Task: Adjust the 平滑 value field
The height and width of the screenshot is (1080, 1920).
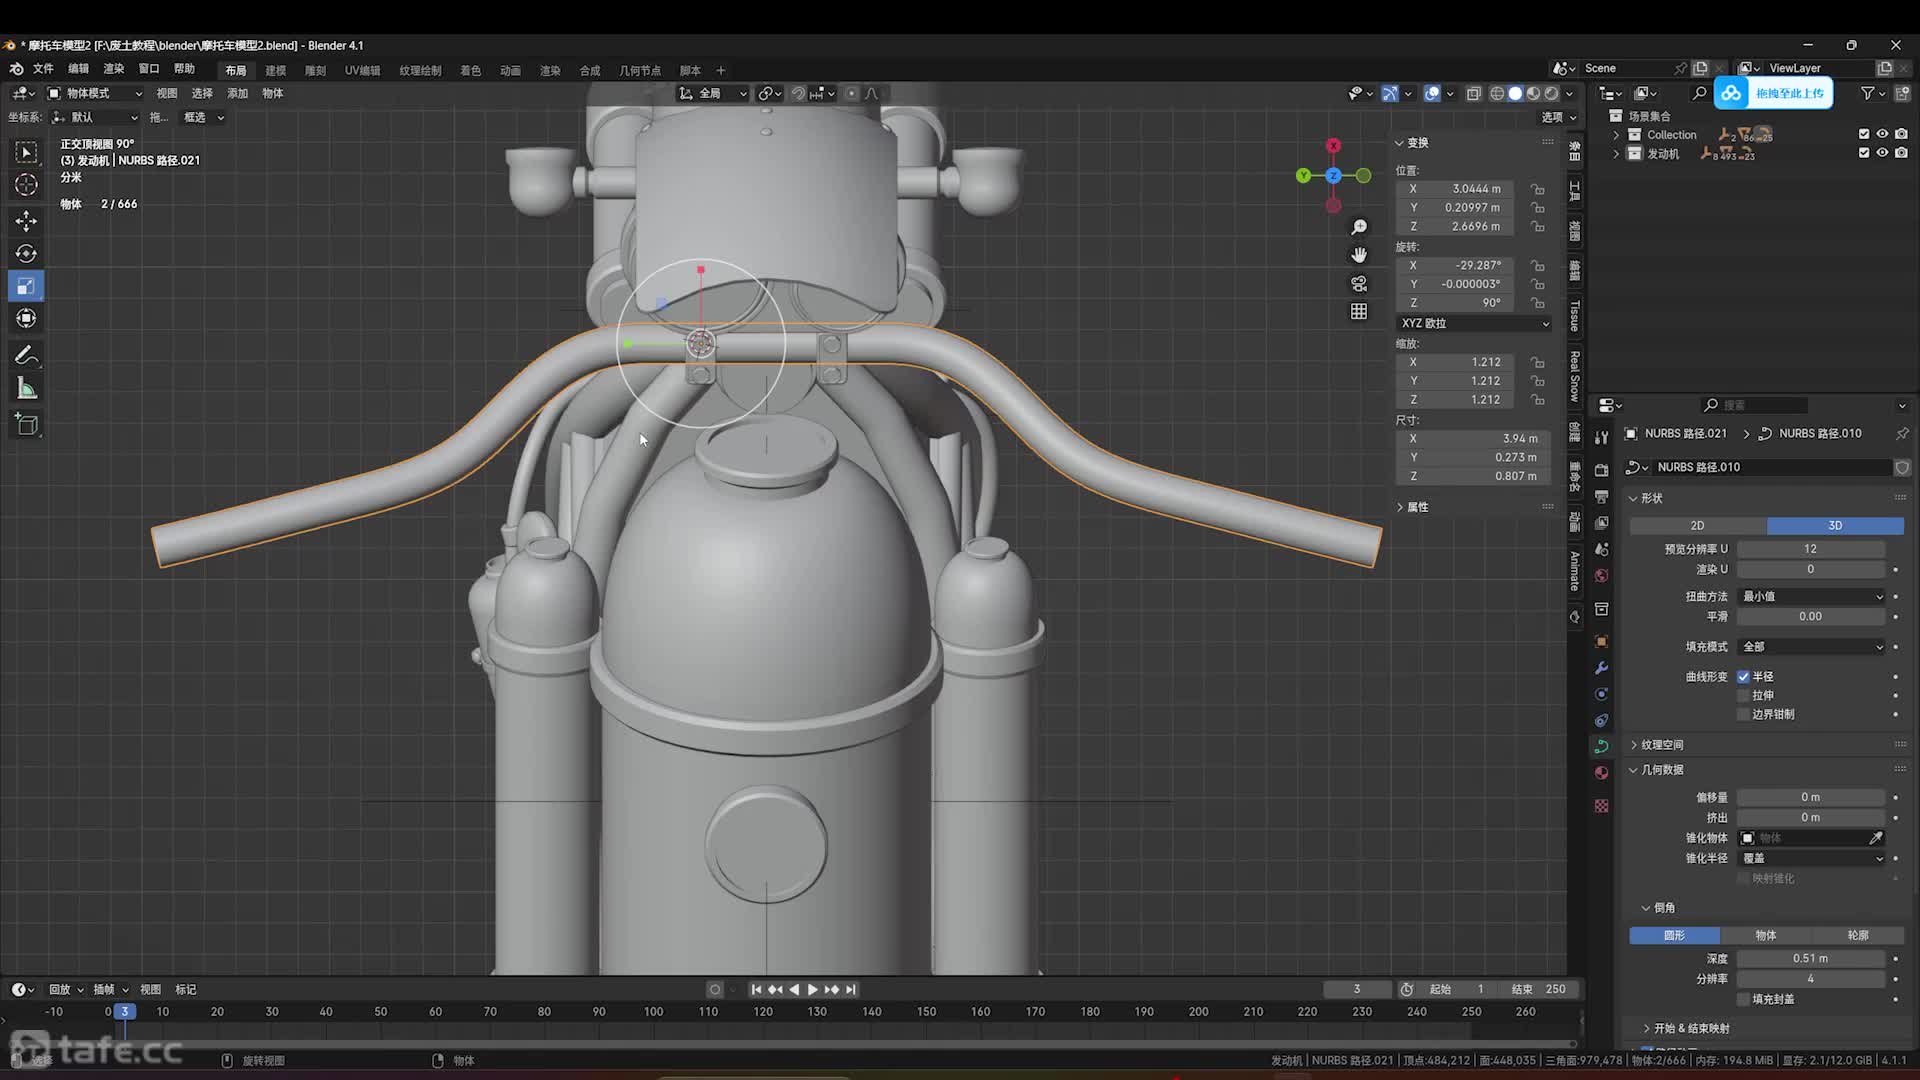Action: pyautogui.click(x=1811, y=617)
